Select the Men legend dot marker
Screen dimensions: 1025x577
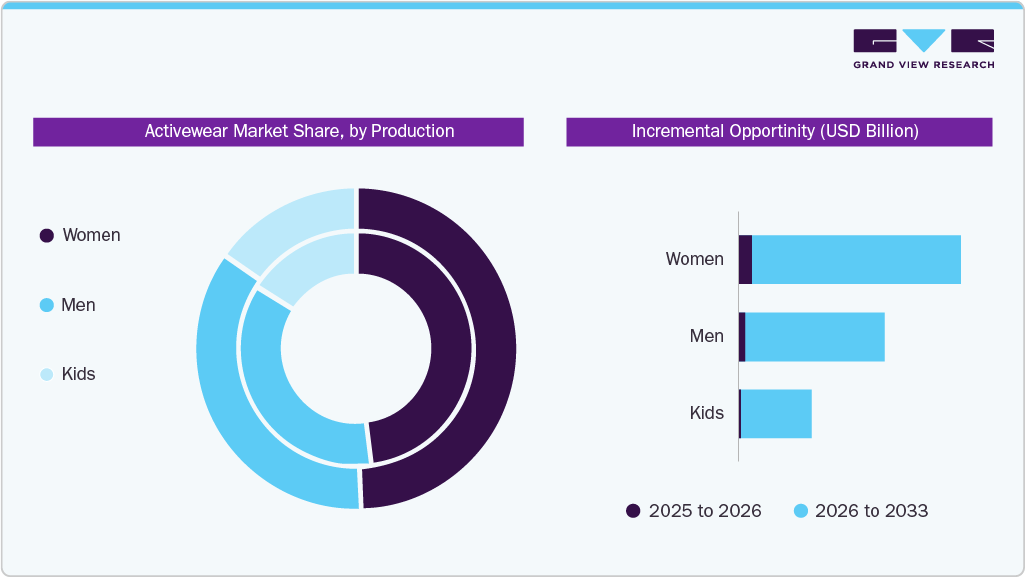44,305
